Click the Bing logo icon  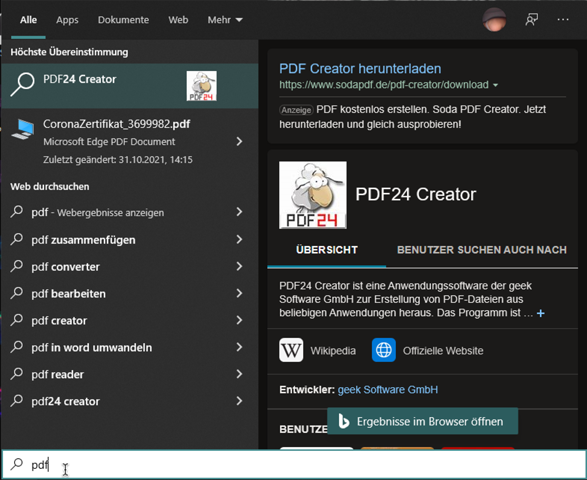click(343, 421)
